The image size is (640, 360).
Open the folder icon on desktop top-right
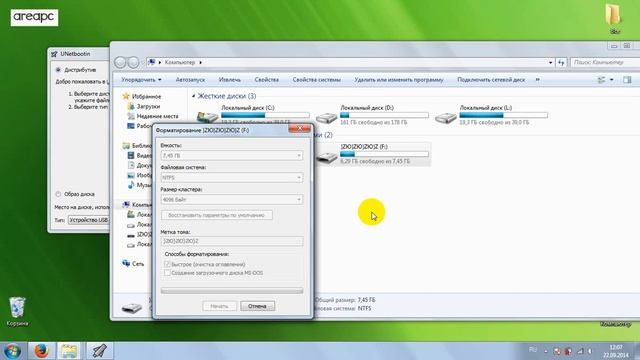(x=614, y=18)
